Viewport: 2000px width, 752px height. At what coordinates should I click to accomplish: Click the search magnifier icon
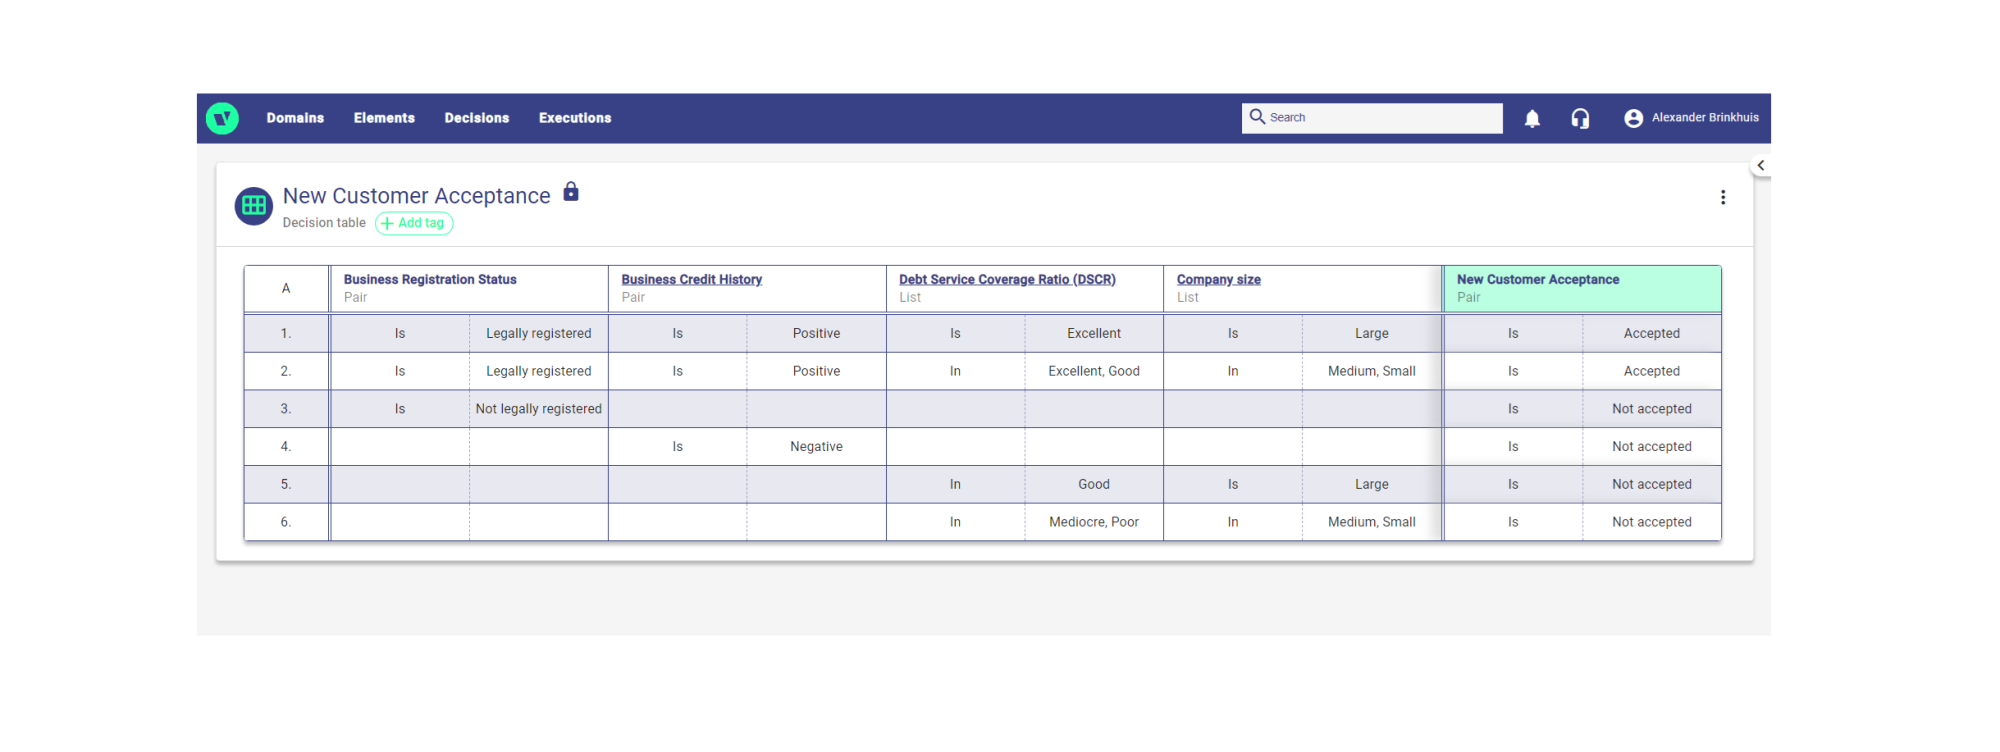1257,117
